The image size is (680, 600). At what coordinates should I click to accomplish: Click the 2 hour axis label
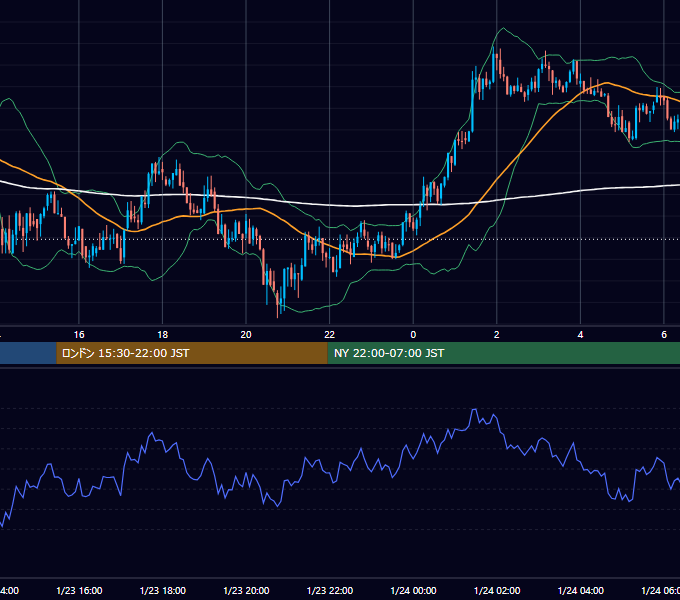[497, 335]
